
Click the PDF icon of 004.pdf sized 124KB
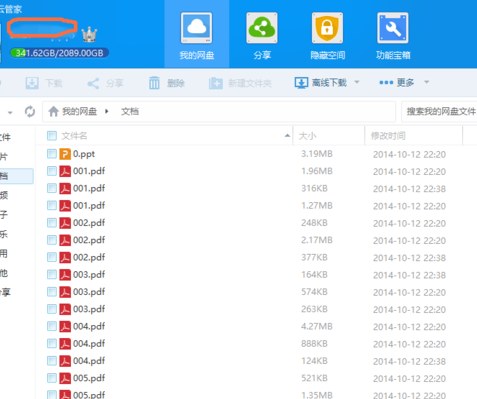point(65,361)
